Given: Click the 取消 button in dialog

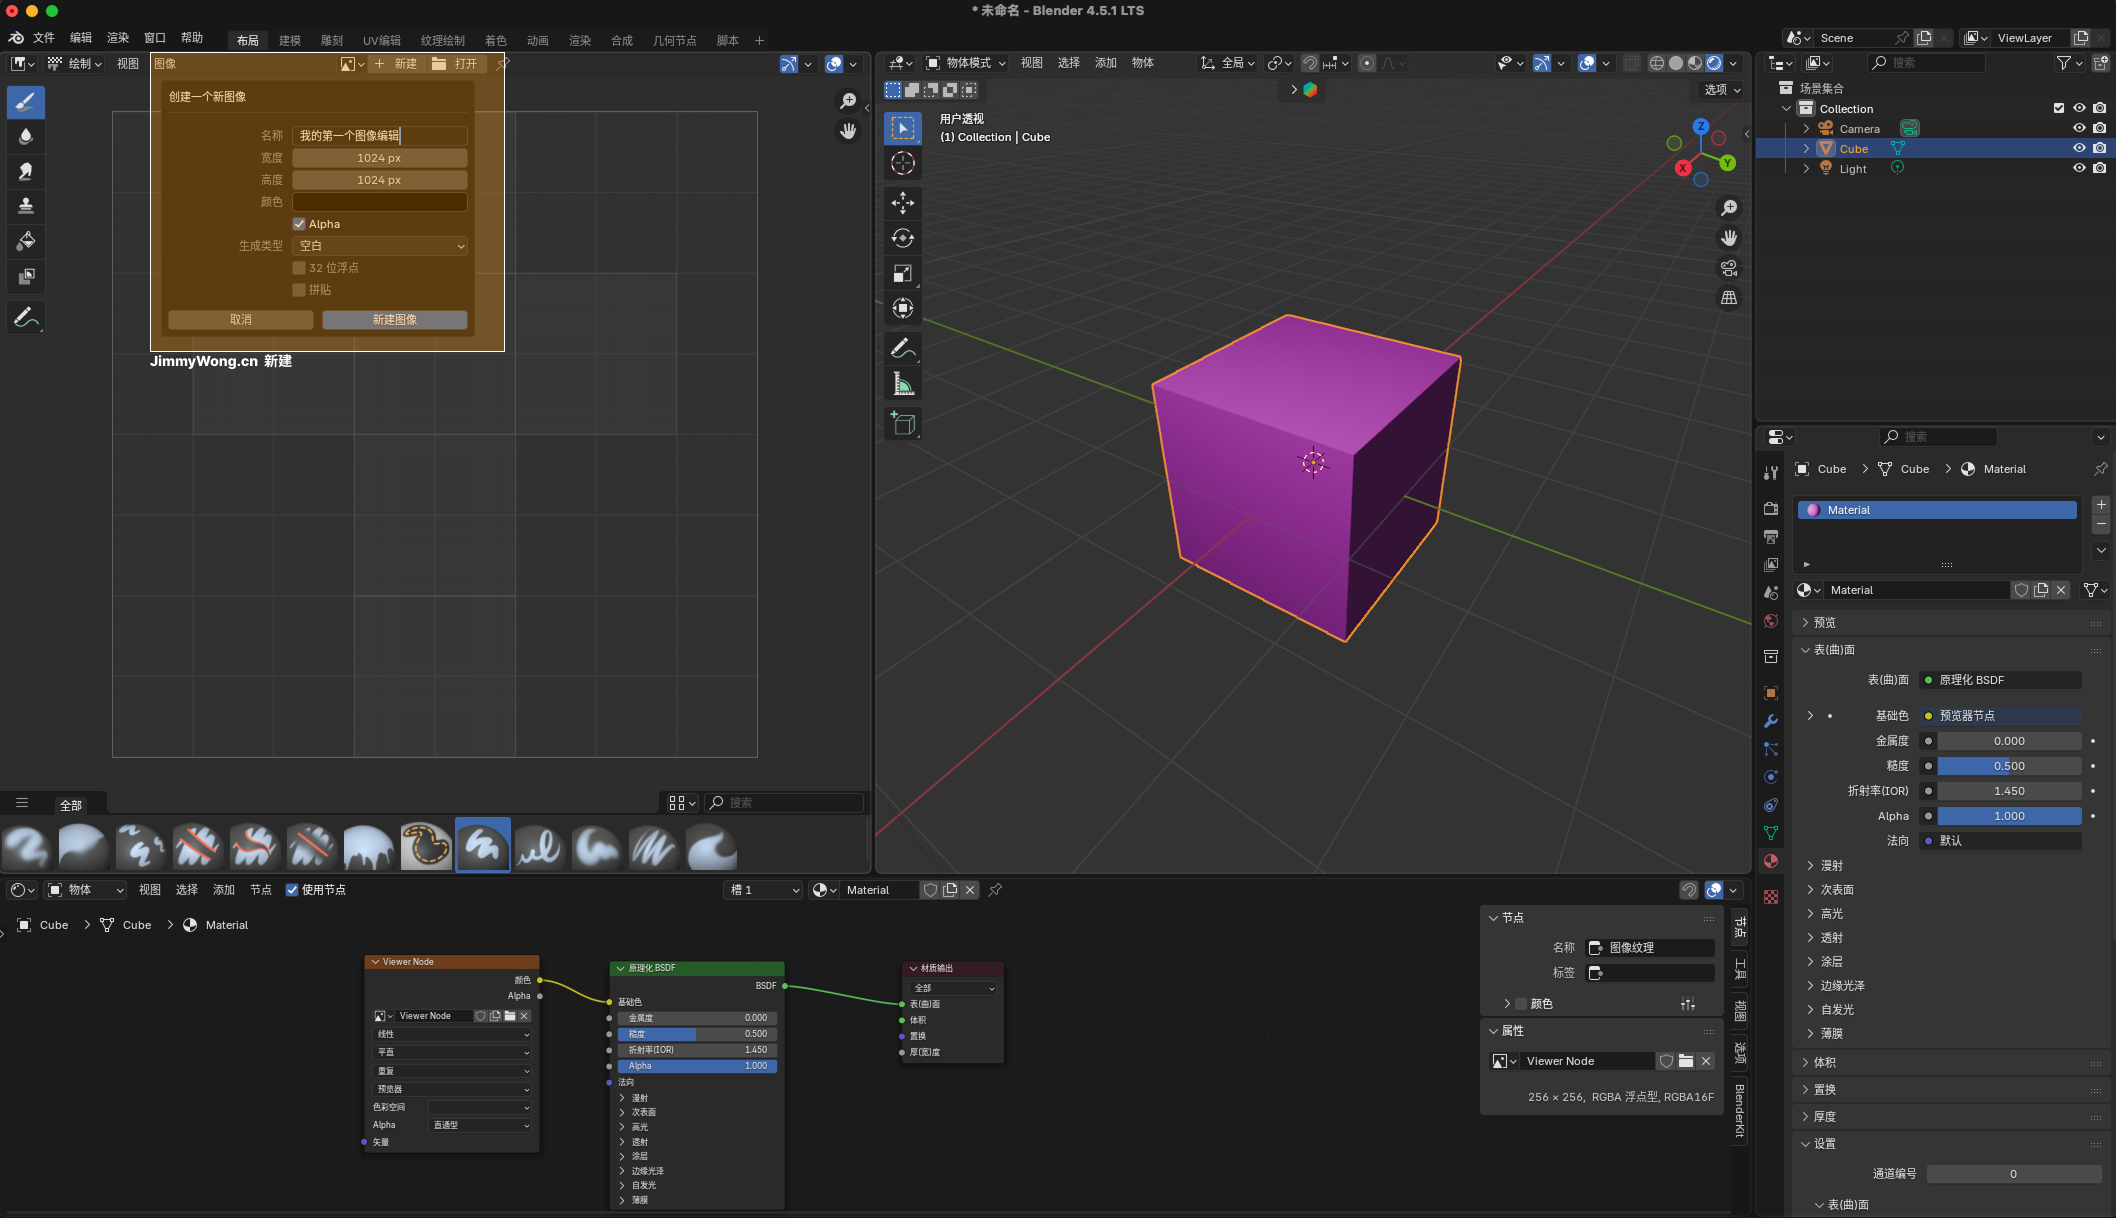Looking at the screenshot, I should point(240,320).
